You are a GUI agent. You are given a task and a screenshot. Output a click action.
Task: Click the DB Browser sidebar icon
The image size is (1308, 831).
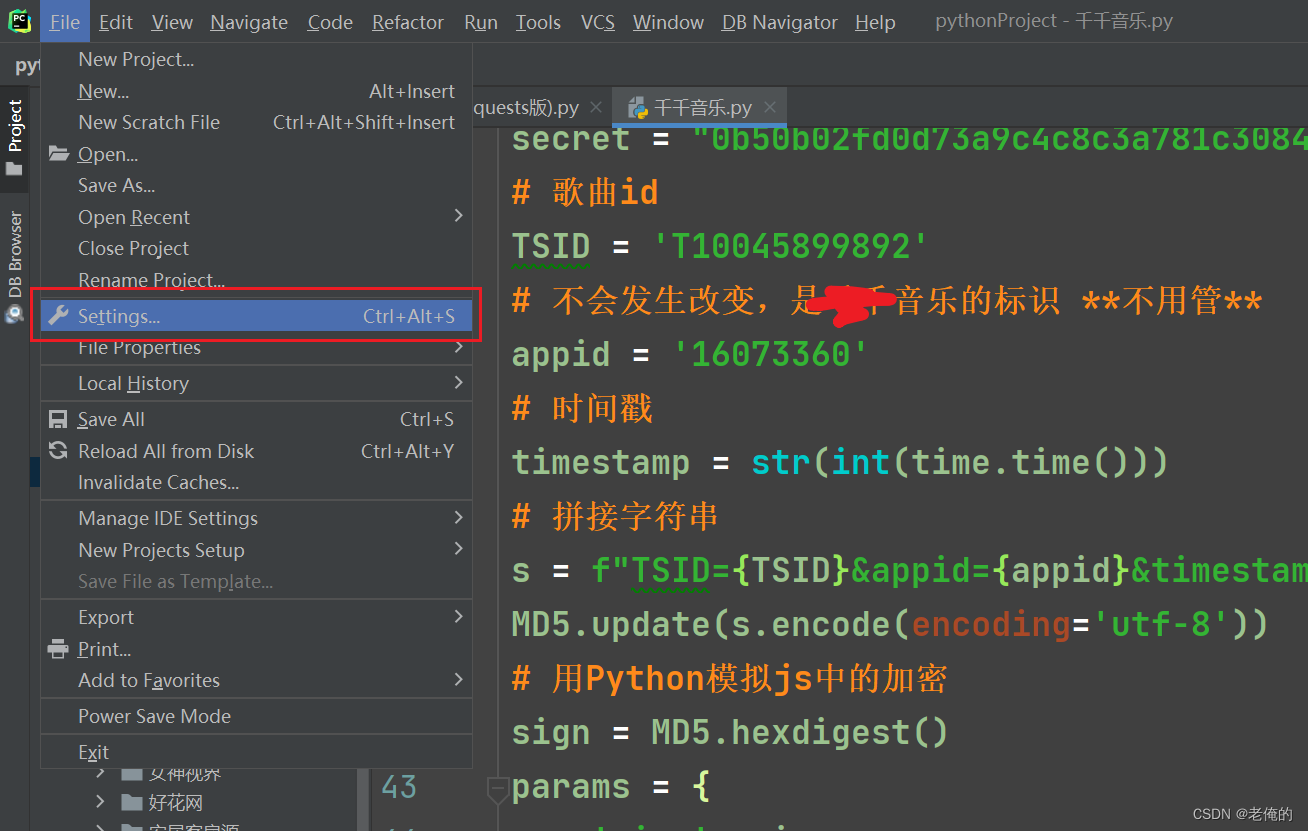click(x=14, y=313)
